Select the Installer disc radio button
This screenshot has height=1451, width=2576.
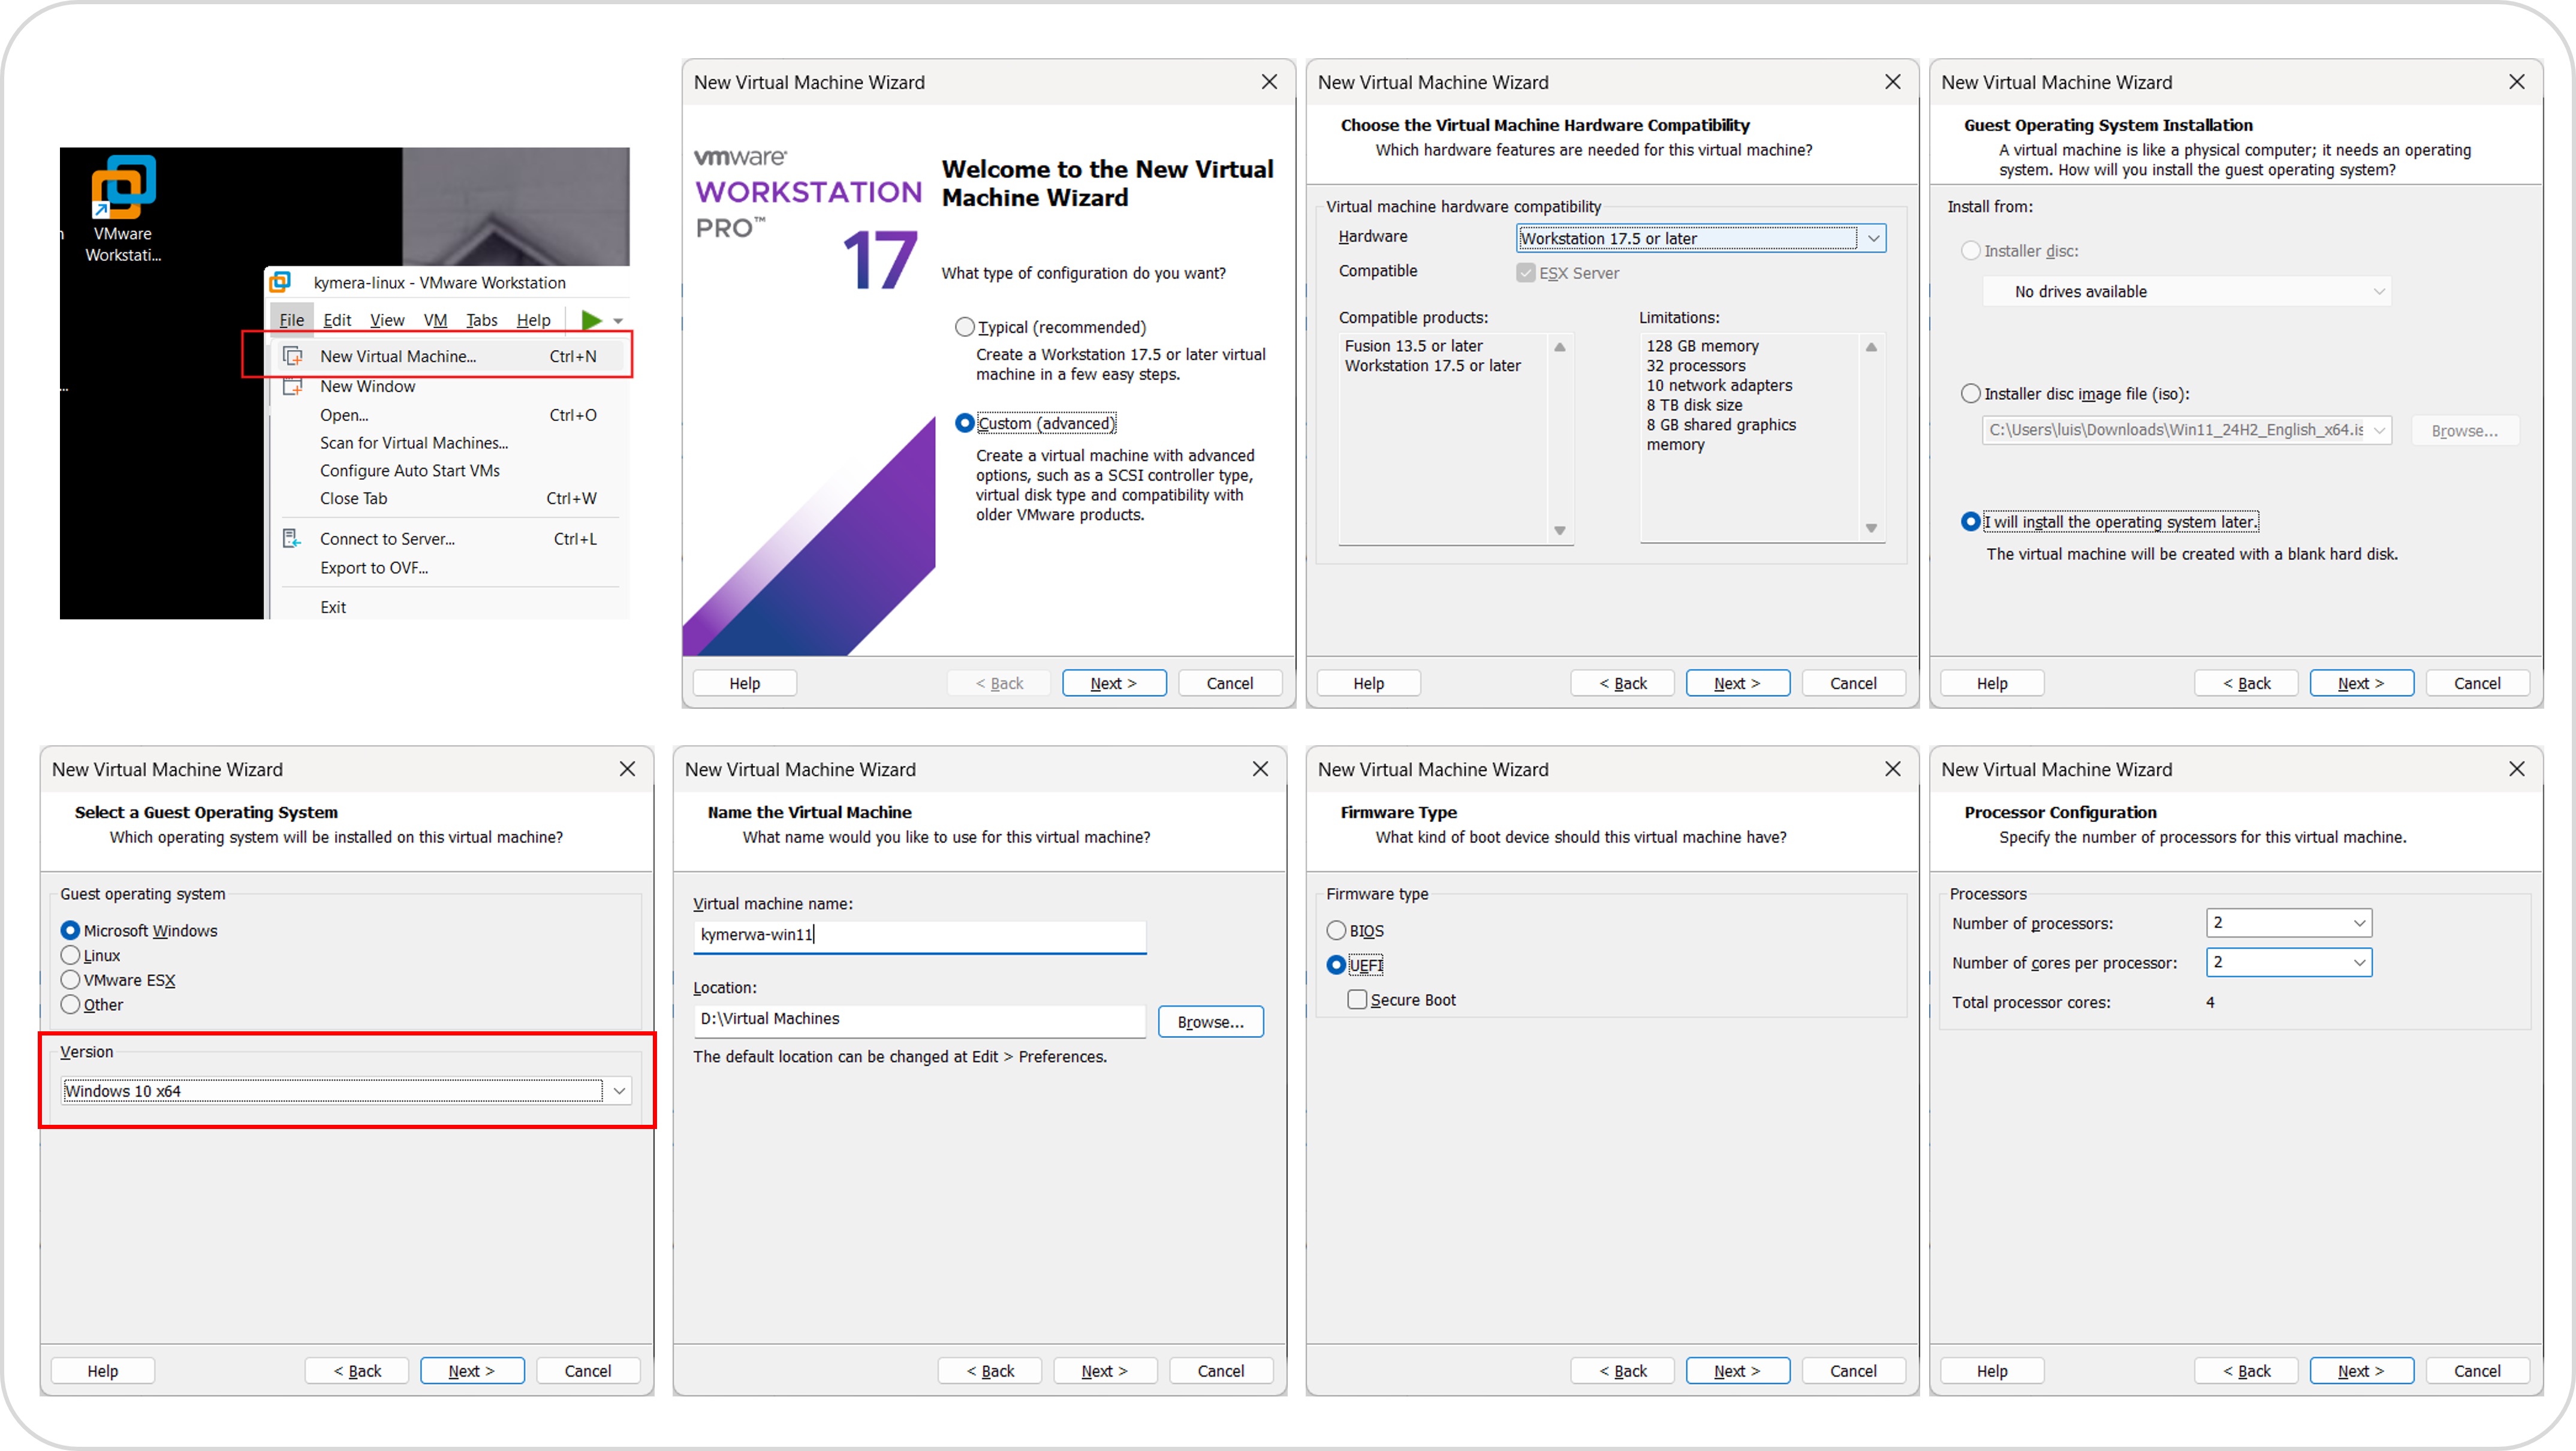pos(1970,251)
